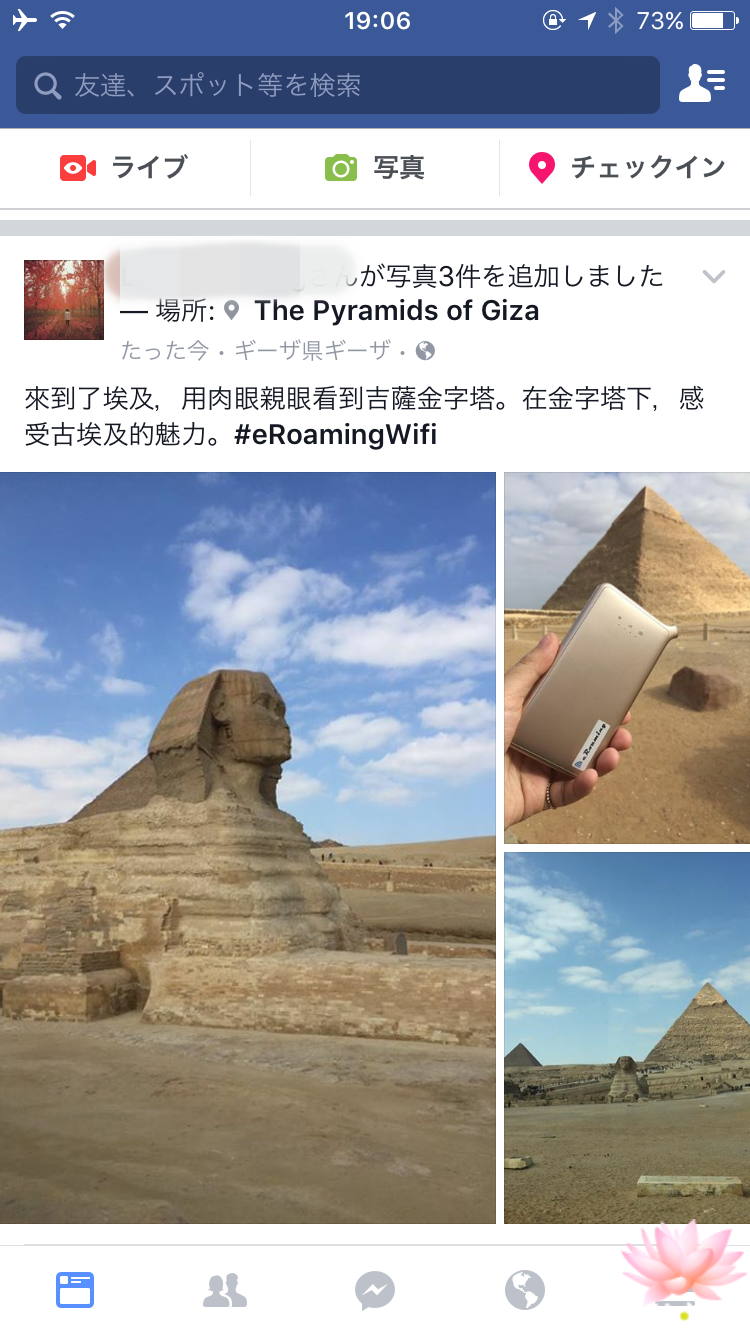The image size is (750, 1334).
Task: Focus the search field for friends and spots
Action: point(338,85)
